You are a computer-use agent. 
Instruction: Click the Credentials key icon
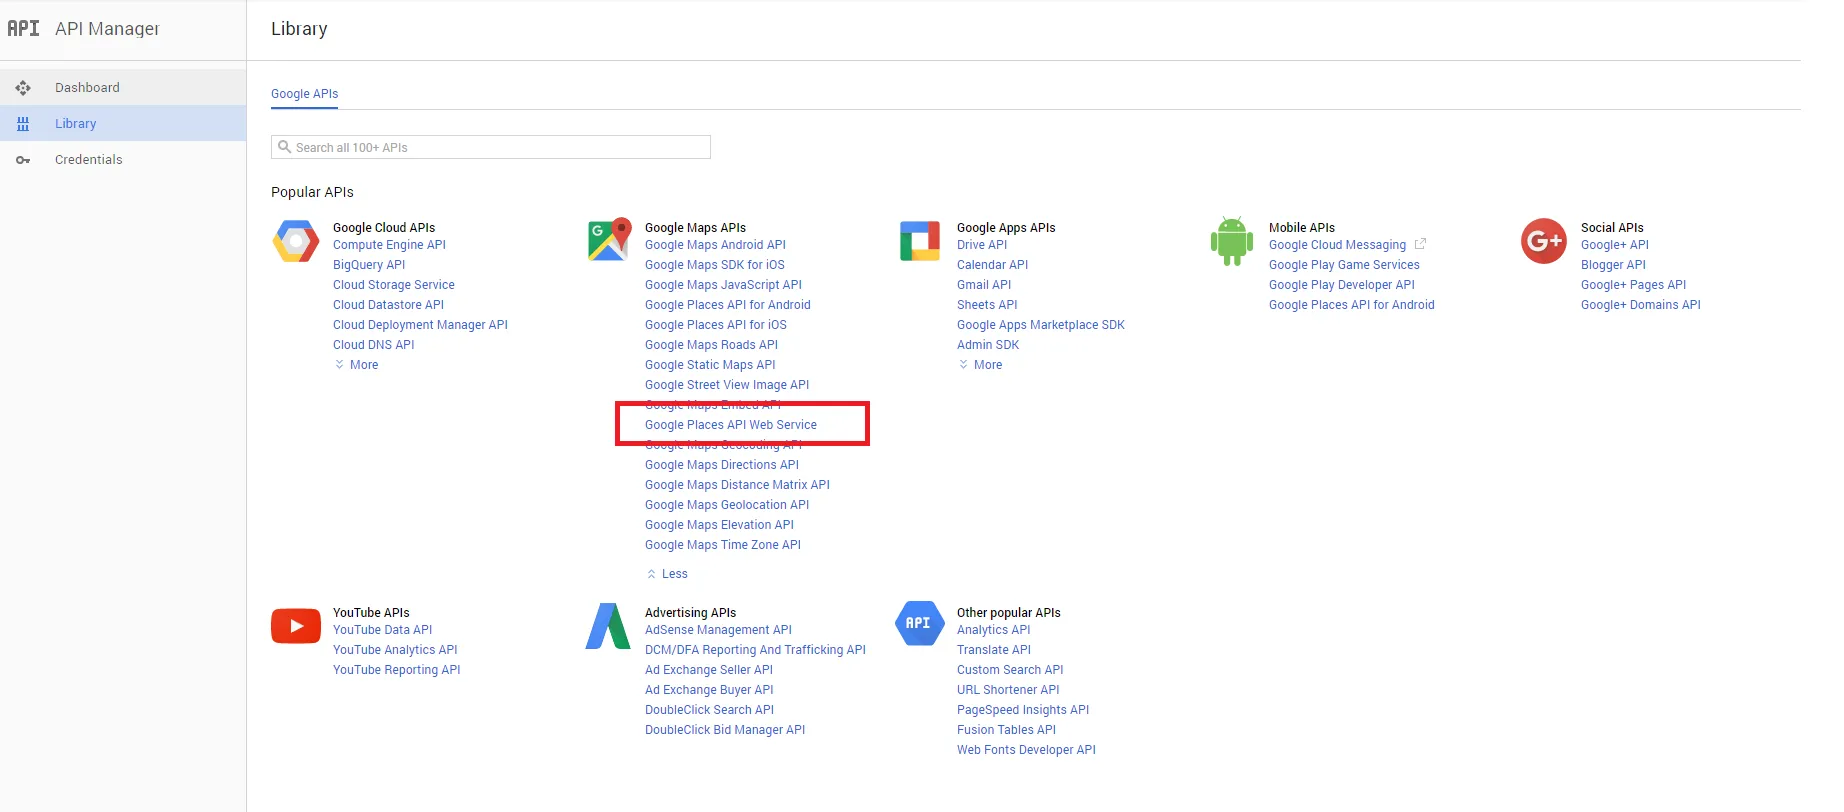(23, 160)
